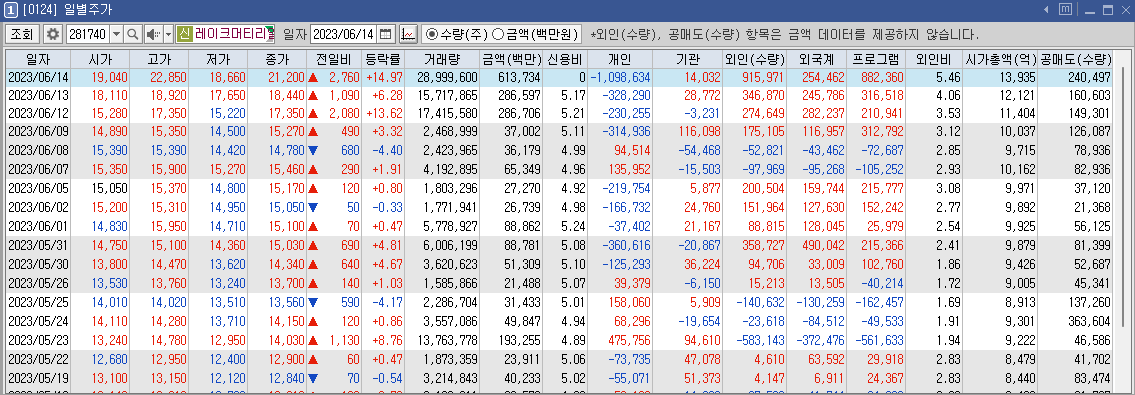This screenshot has width=1135, height=395.
Task: Select the 2023/06/09 date cell
Action: (x=38, y=132)
